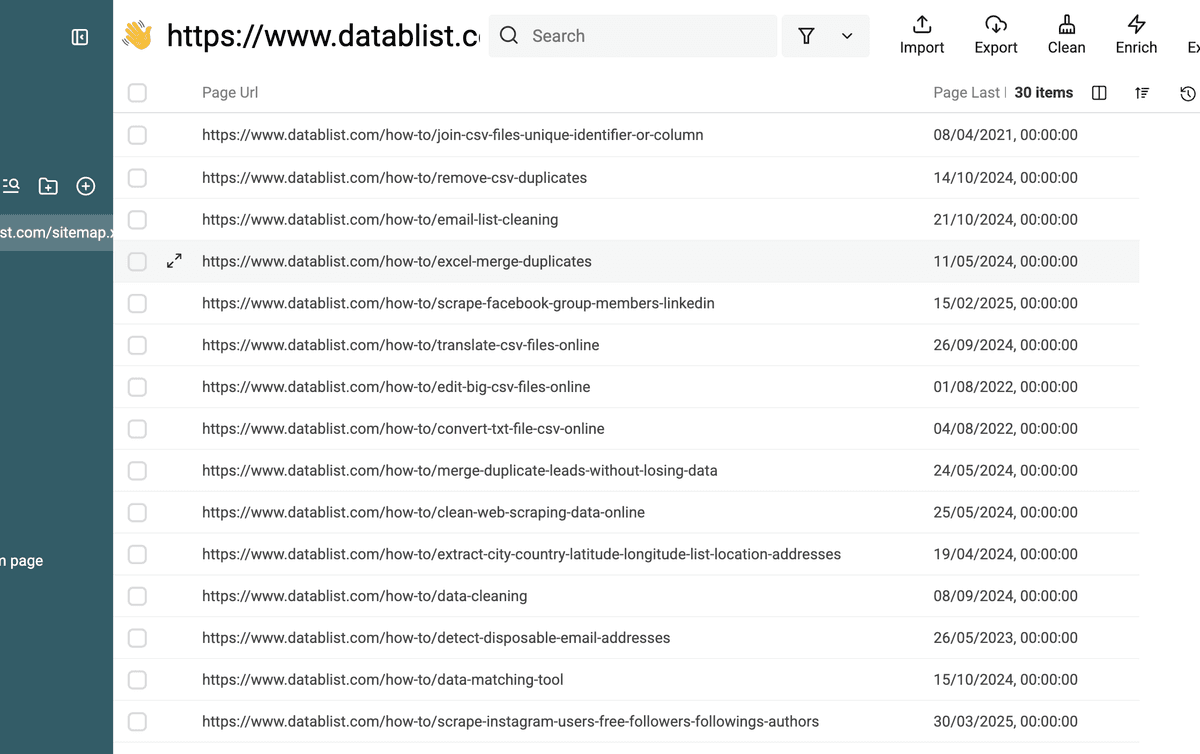The height and width of the screenshot is (754, 1200).
Task: Click the scrape-facebook-group-members-linkedin URL cell
Action: (458, 304)
